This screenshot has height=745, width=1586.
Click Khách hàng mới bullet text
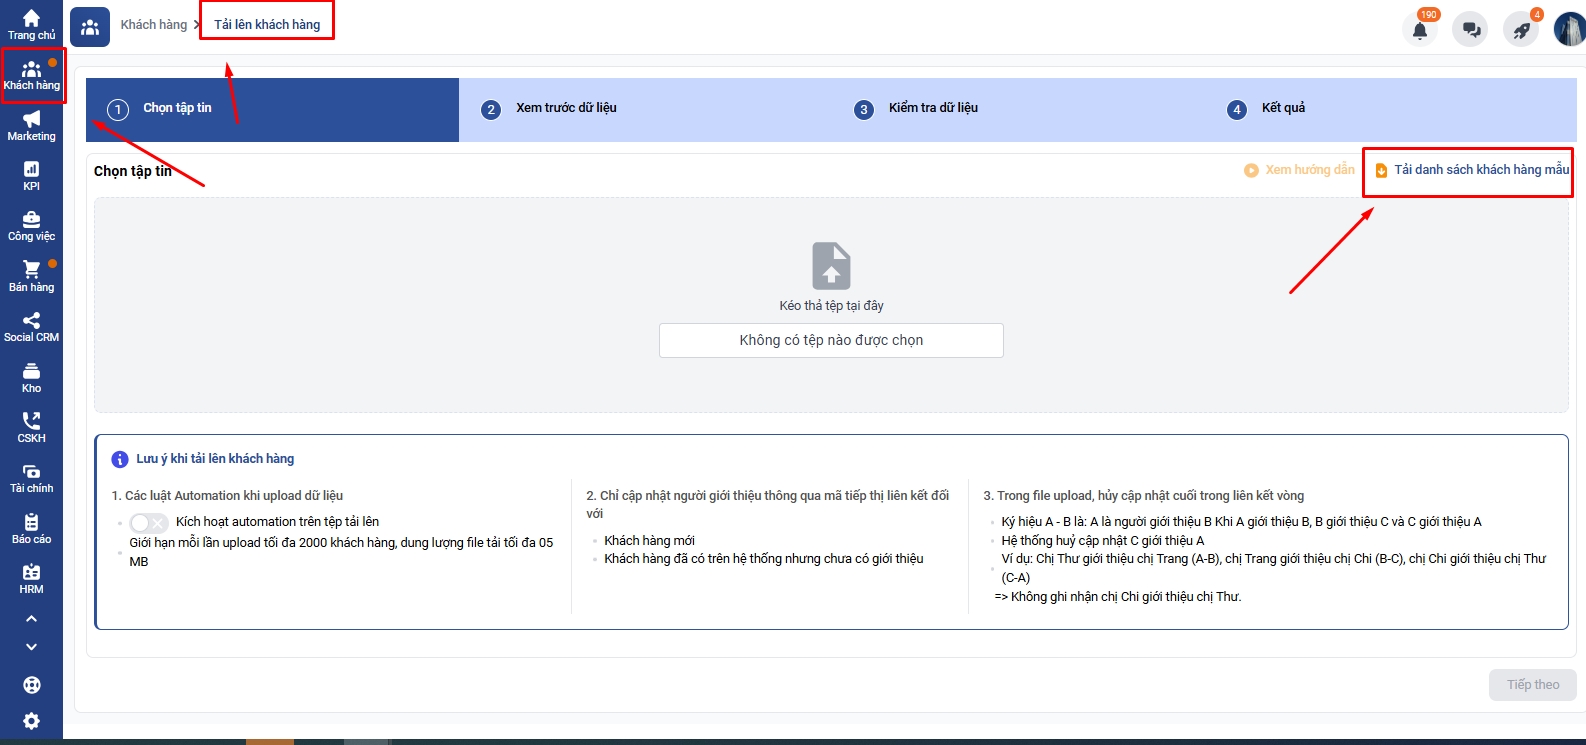[x=649, y=540]
